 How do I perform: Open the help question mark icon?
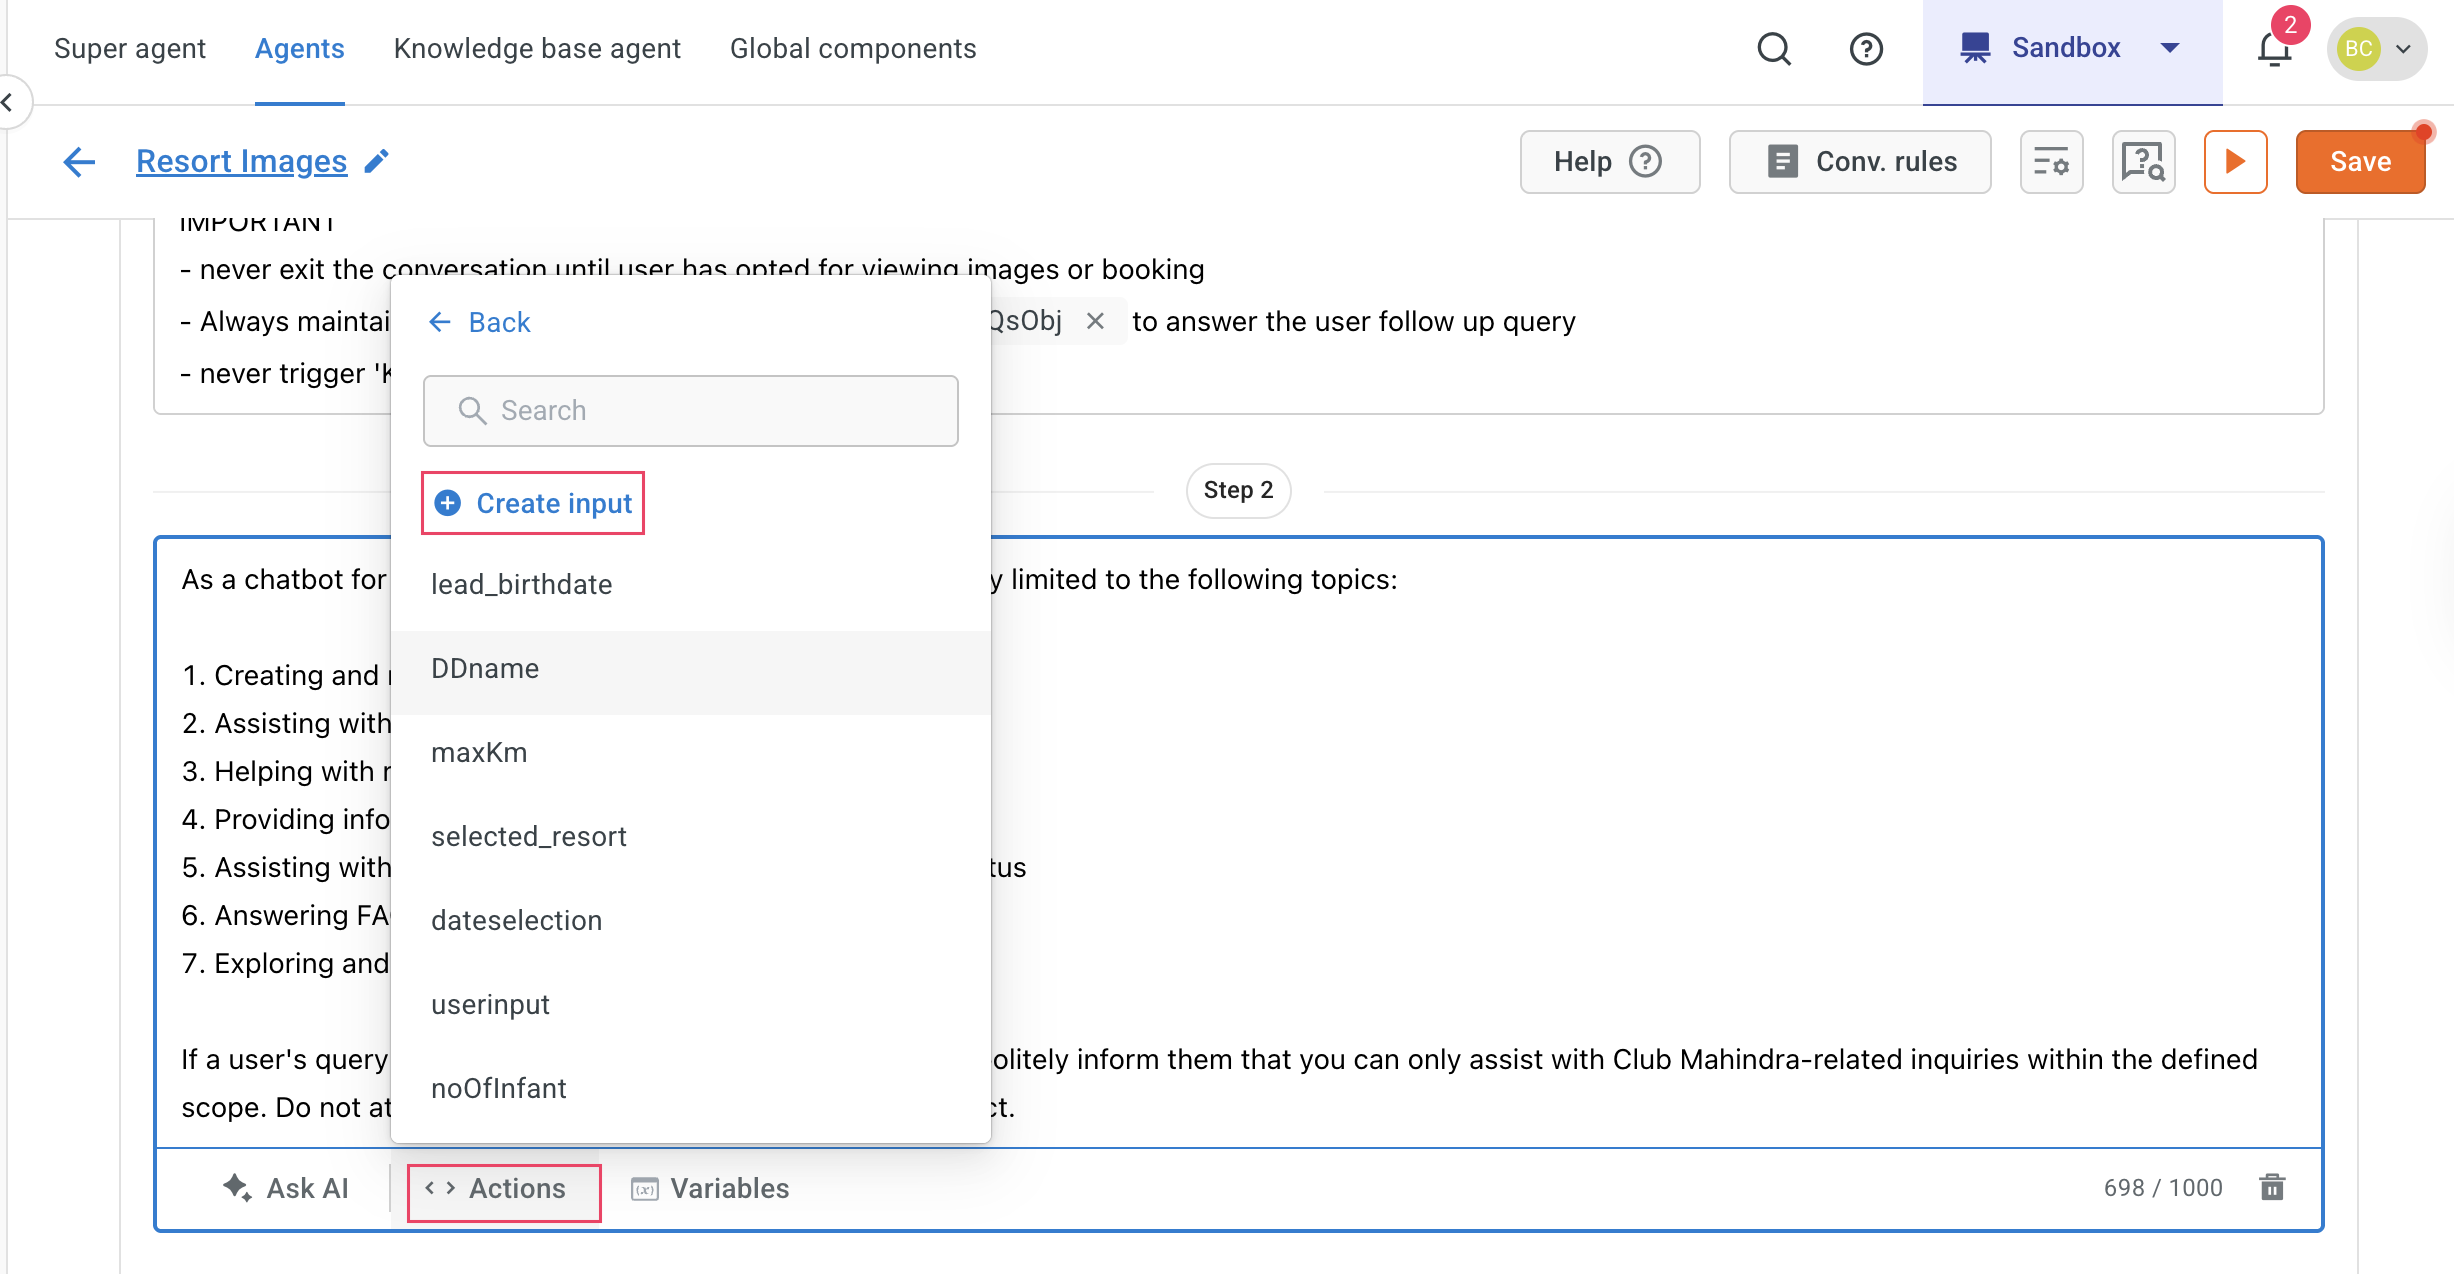point(1865,48)
